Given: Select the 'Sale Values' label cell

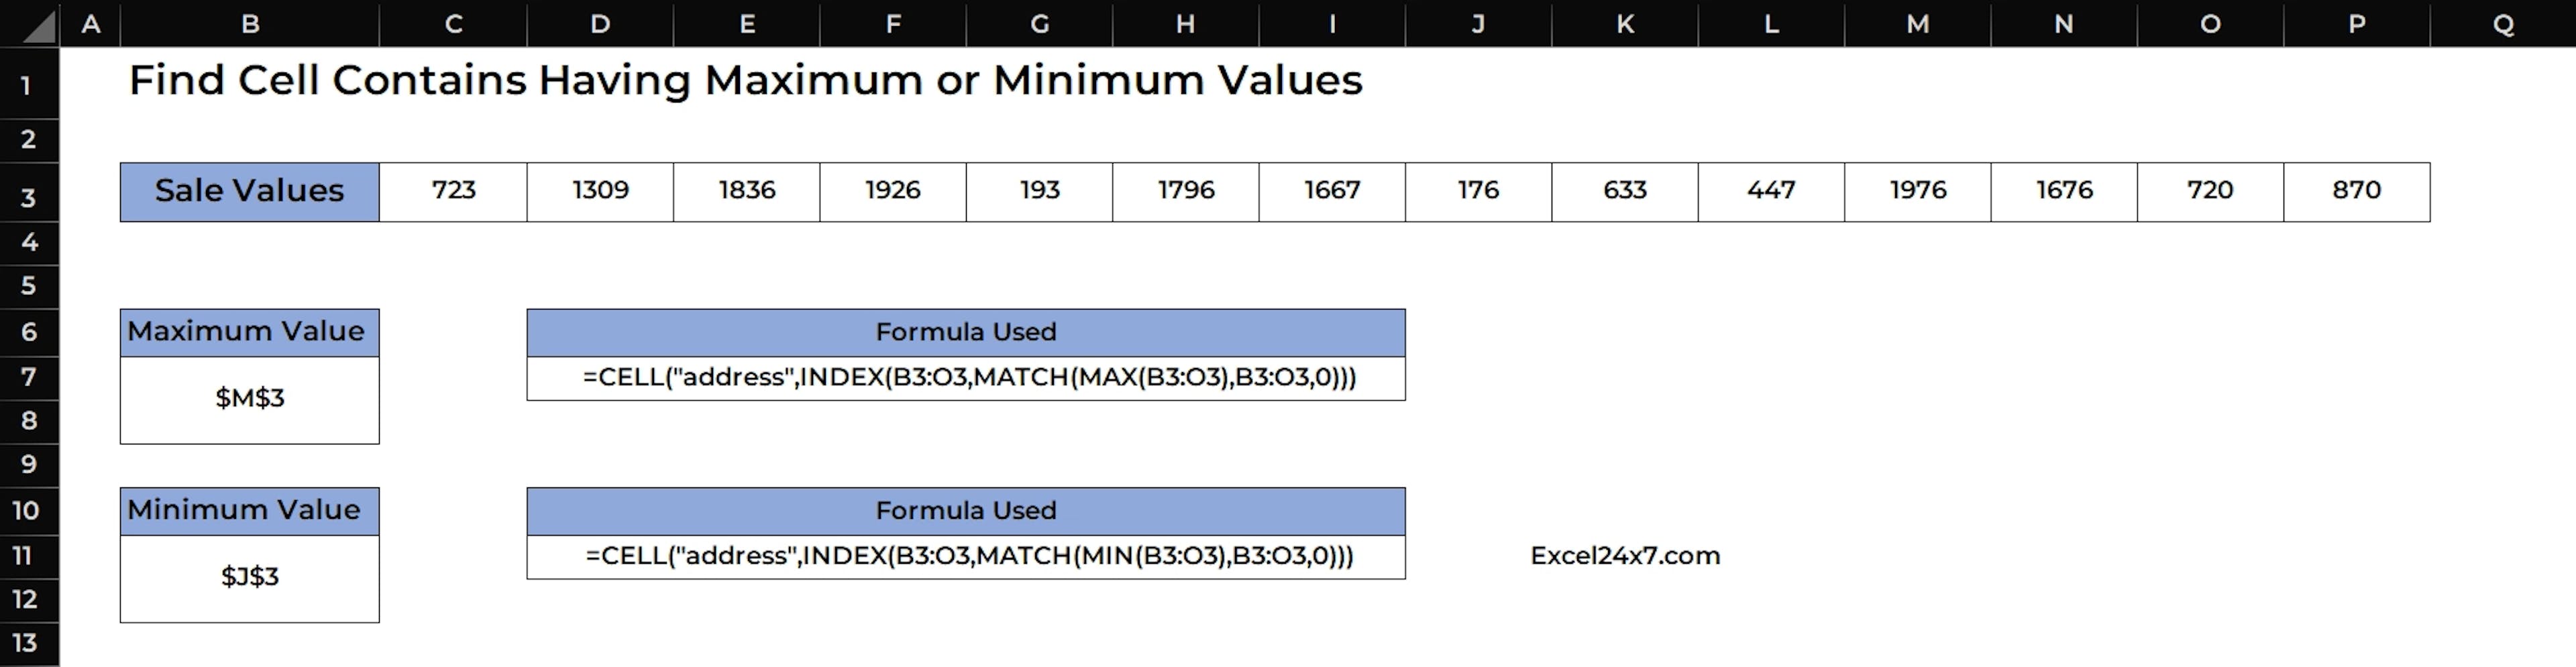Looking at the screenshot, I should [250, 192].
